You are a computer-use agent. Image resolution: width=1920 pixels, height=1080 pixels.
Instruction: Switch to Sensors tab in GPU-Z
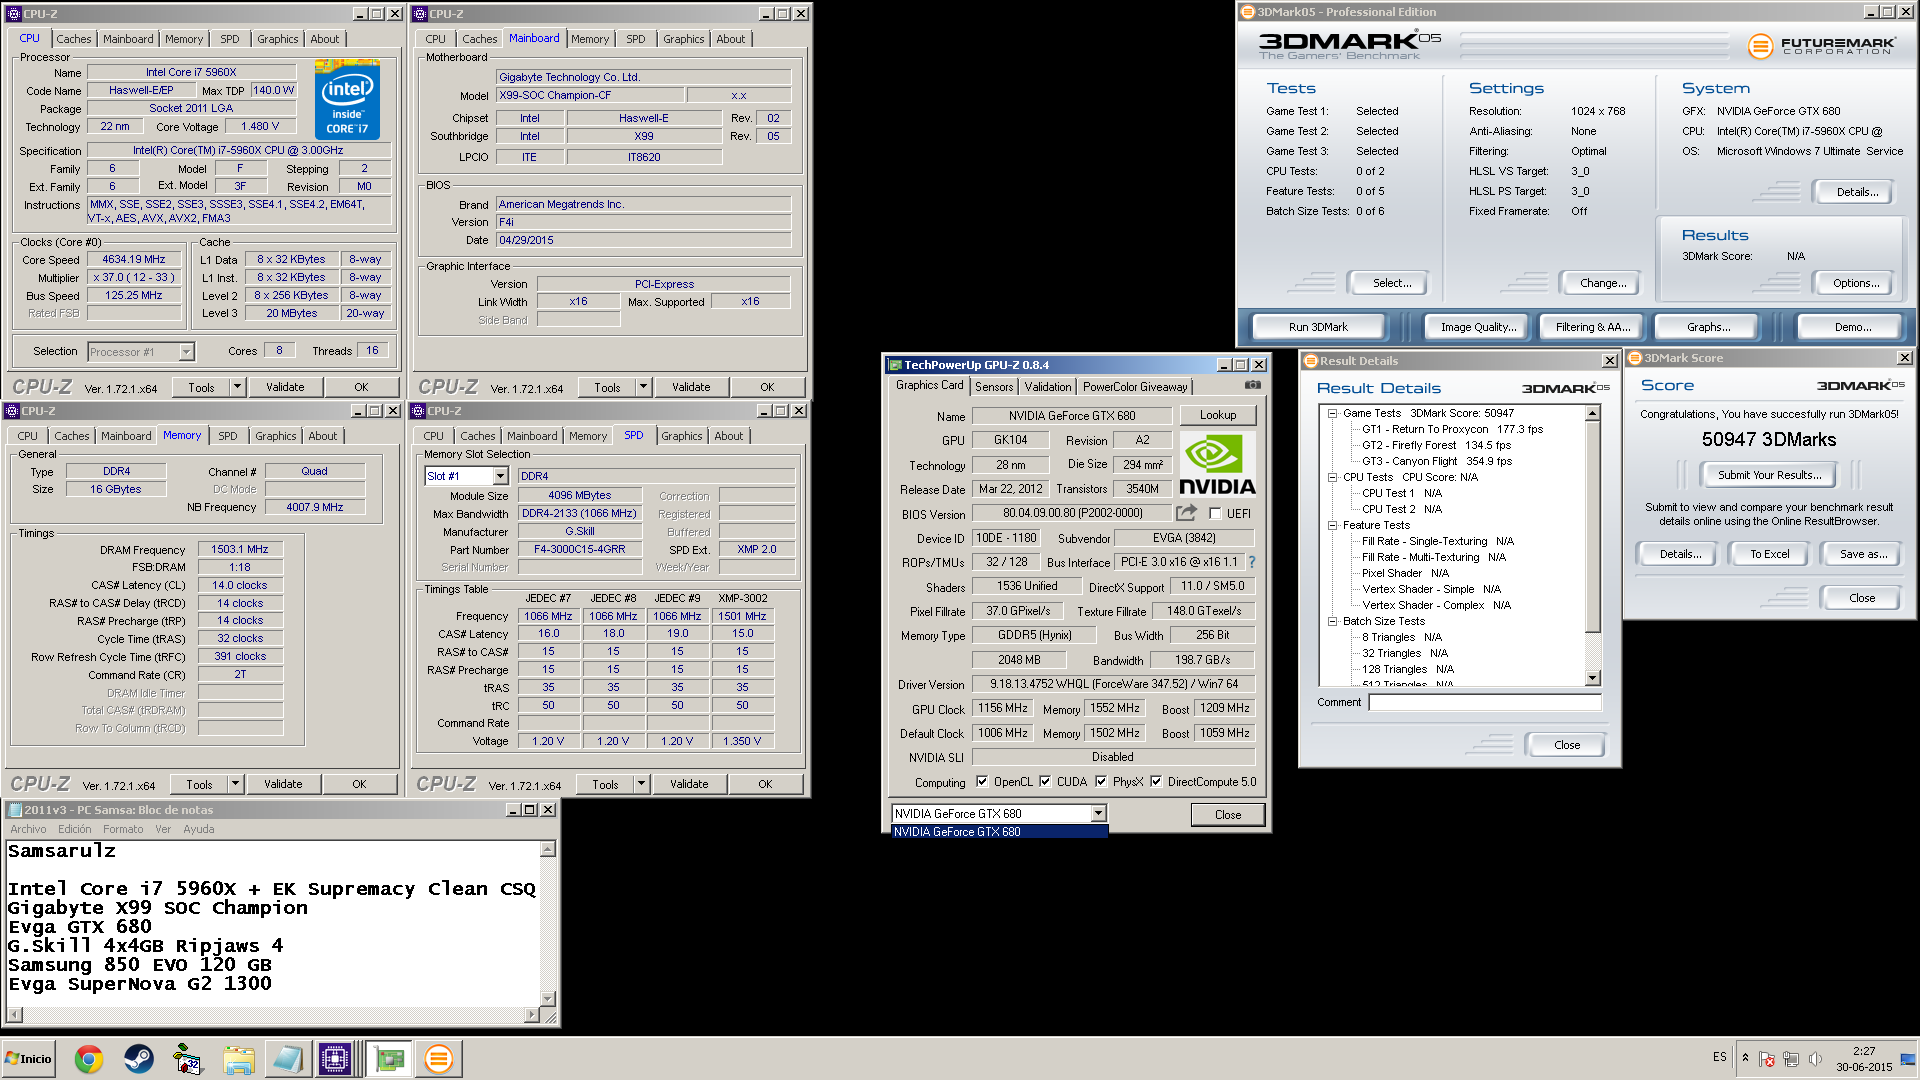(994, 387)
